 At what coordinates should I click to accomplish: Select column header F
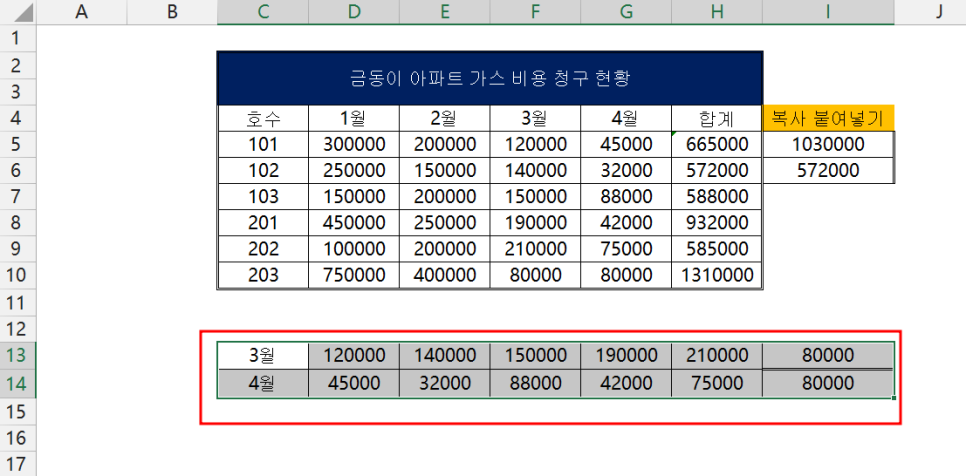[535, 12]
